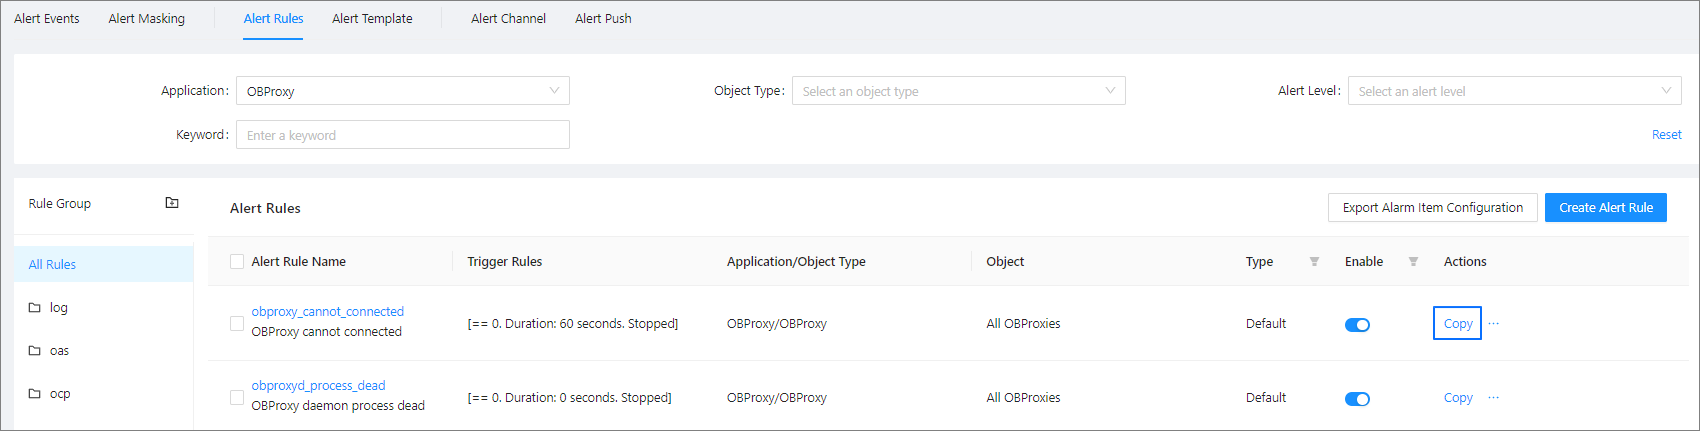Open the Object Type dropdown
This screenshot has width=1700, height=431.
[958, 91]
